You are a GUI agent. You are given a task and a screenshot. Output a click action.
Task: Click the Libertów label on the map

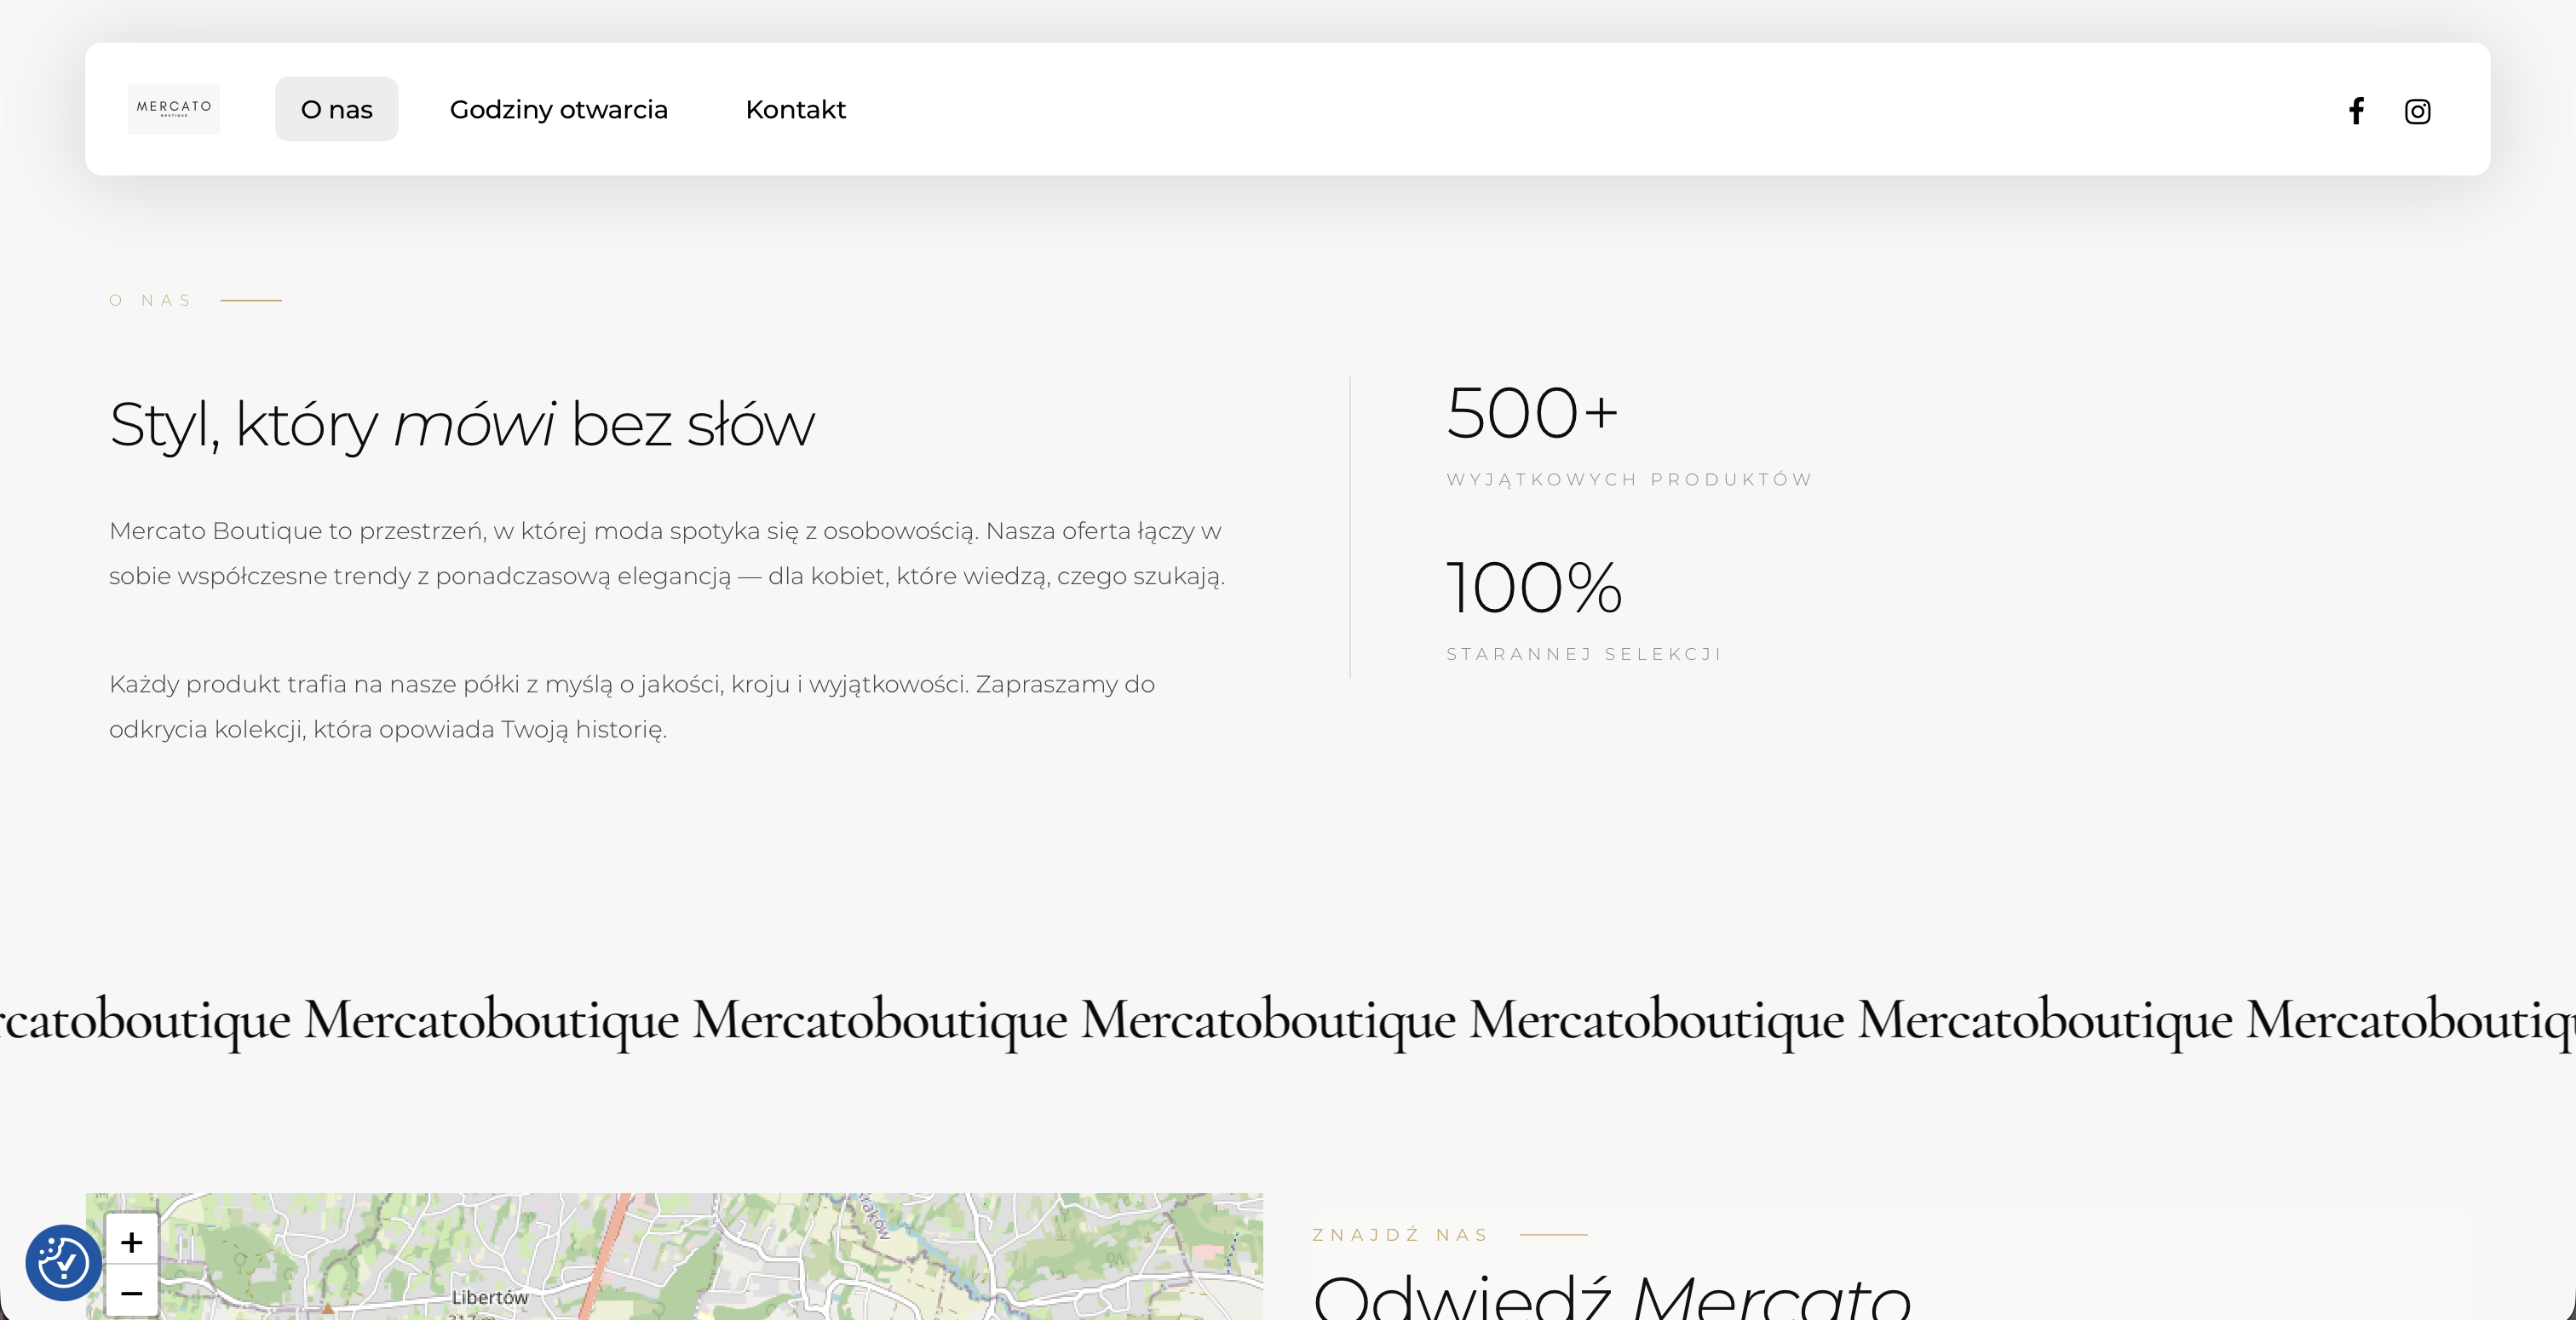pyautogui.click(x=489, y=1297)
